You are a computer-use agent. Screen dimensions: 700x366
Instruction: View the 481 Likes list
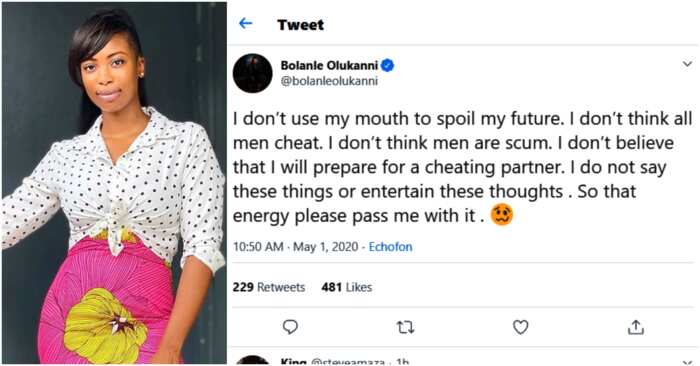(346, 287)
